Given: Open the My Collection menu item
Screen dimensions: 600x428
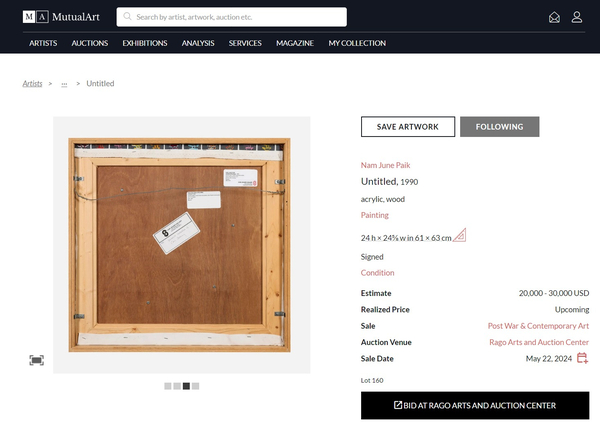Looking at the screenshot, I should pos(357,43).
